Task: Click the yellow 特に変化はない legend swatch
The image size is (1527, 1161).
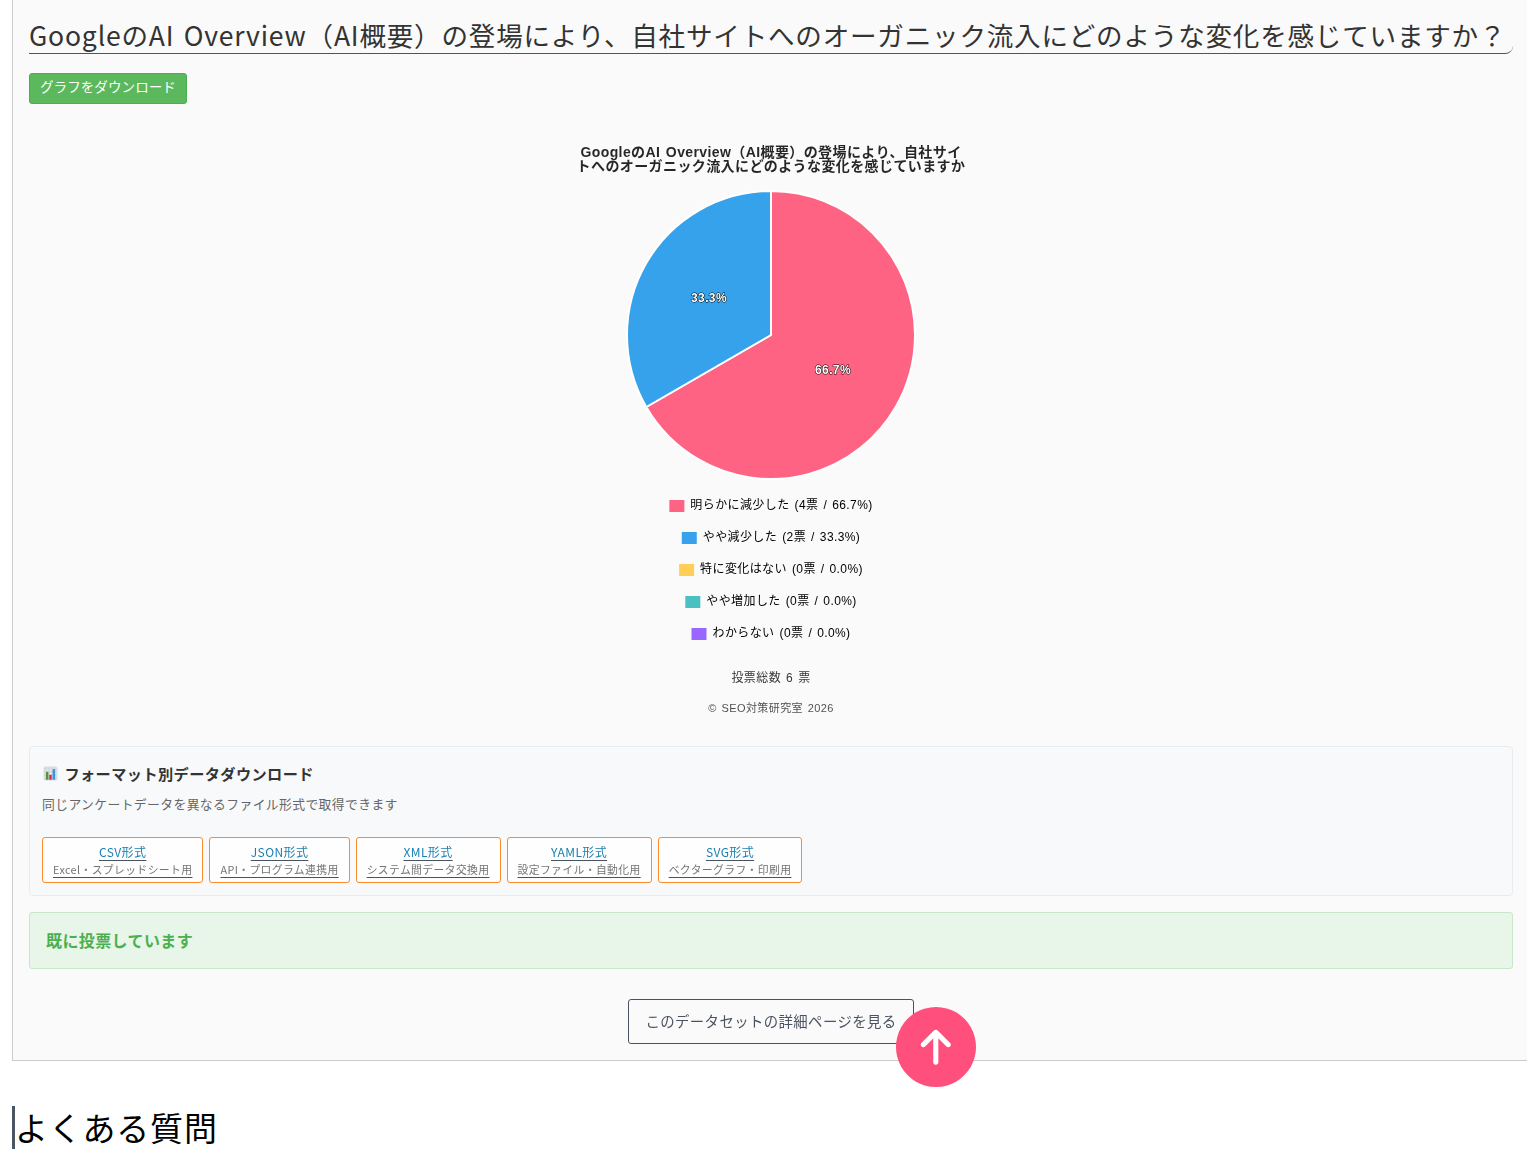Action: pyautogui.click(x=686, y=570)
